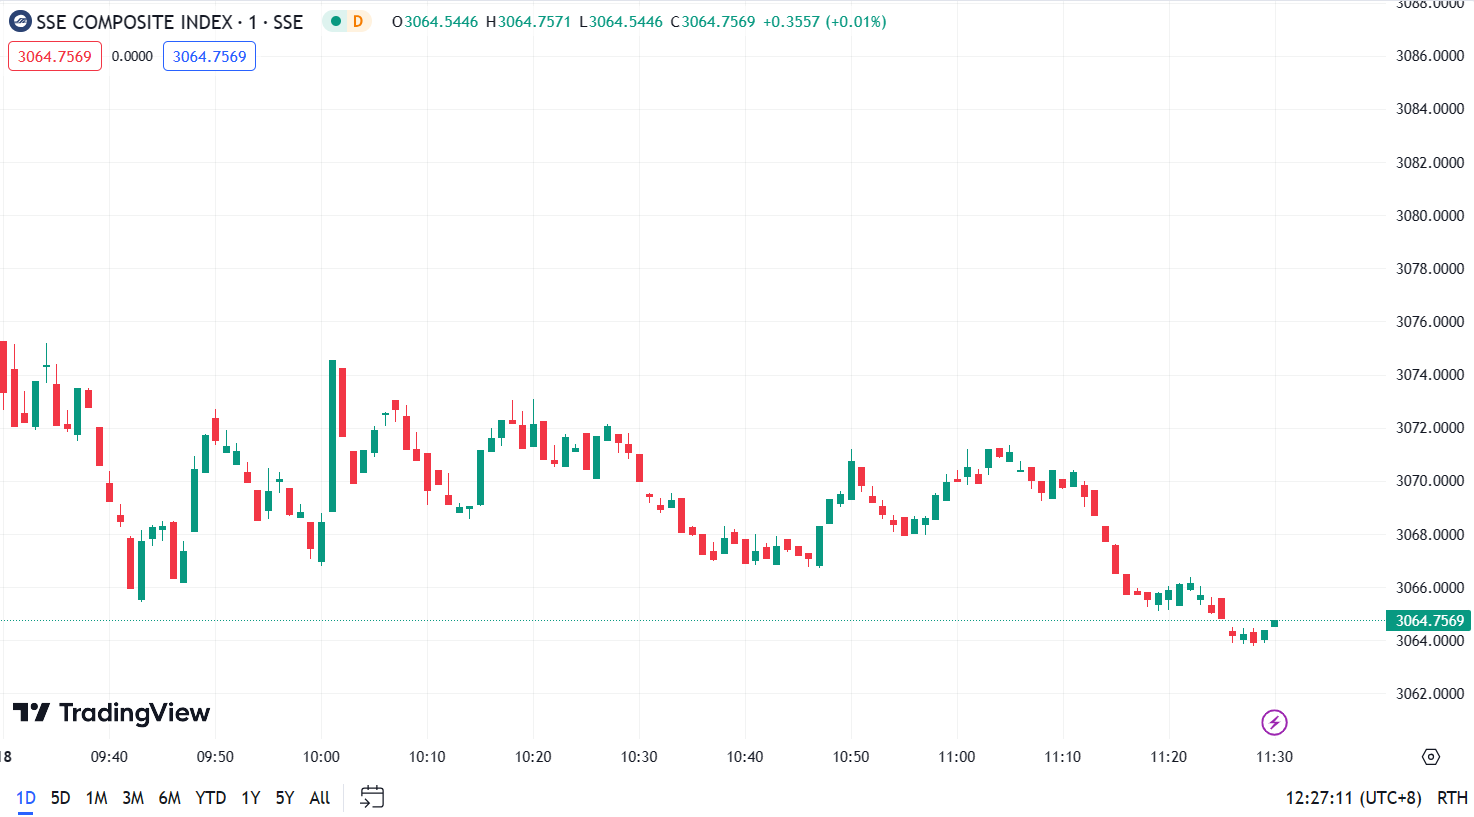Click the SSE Composite Index logo icon
Screen dimensions: 1474x817
pos(20,21)
